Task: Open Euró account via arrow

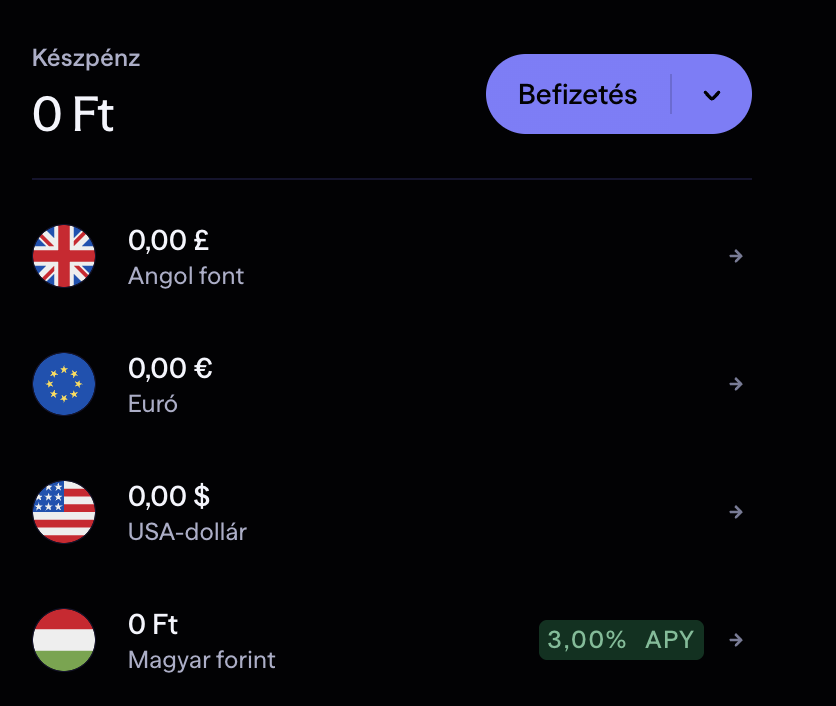Action: [x=736, y=384]
